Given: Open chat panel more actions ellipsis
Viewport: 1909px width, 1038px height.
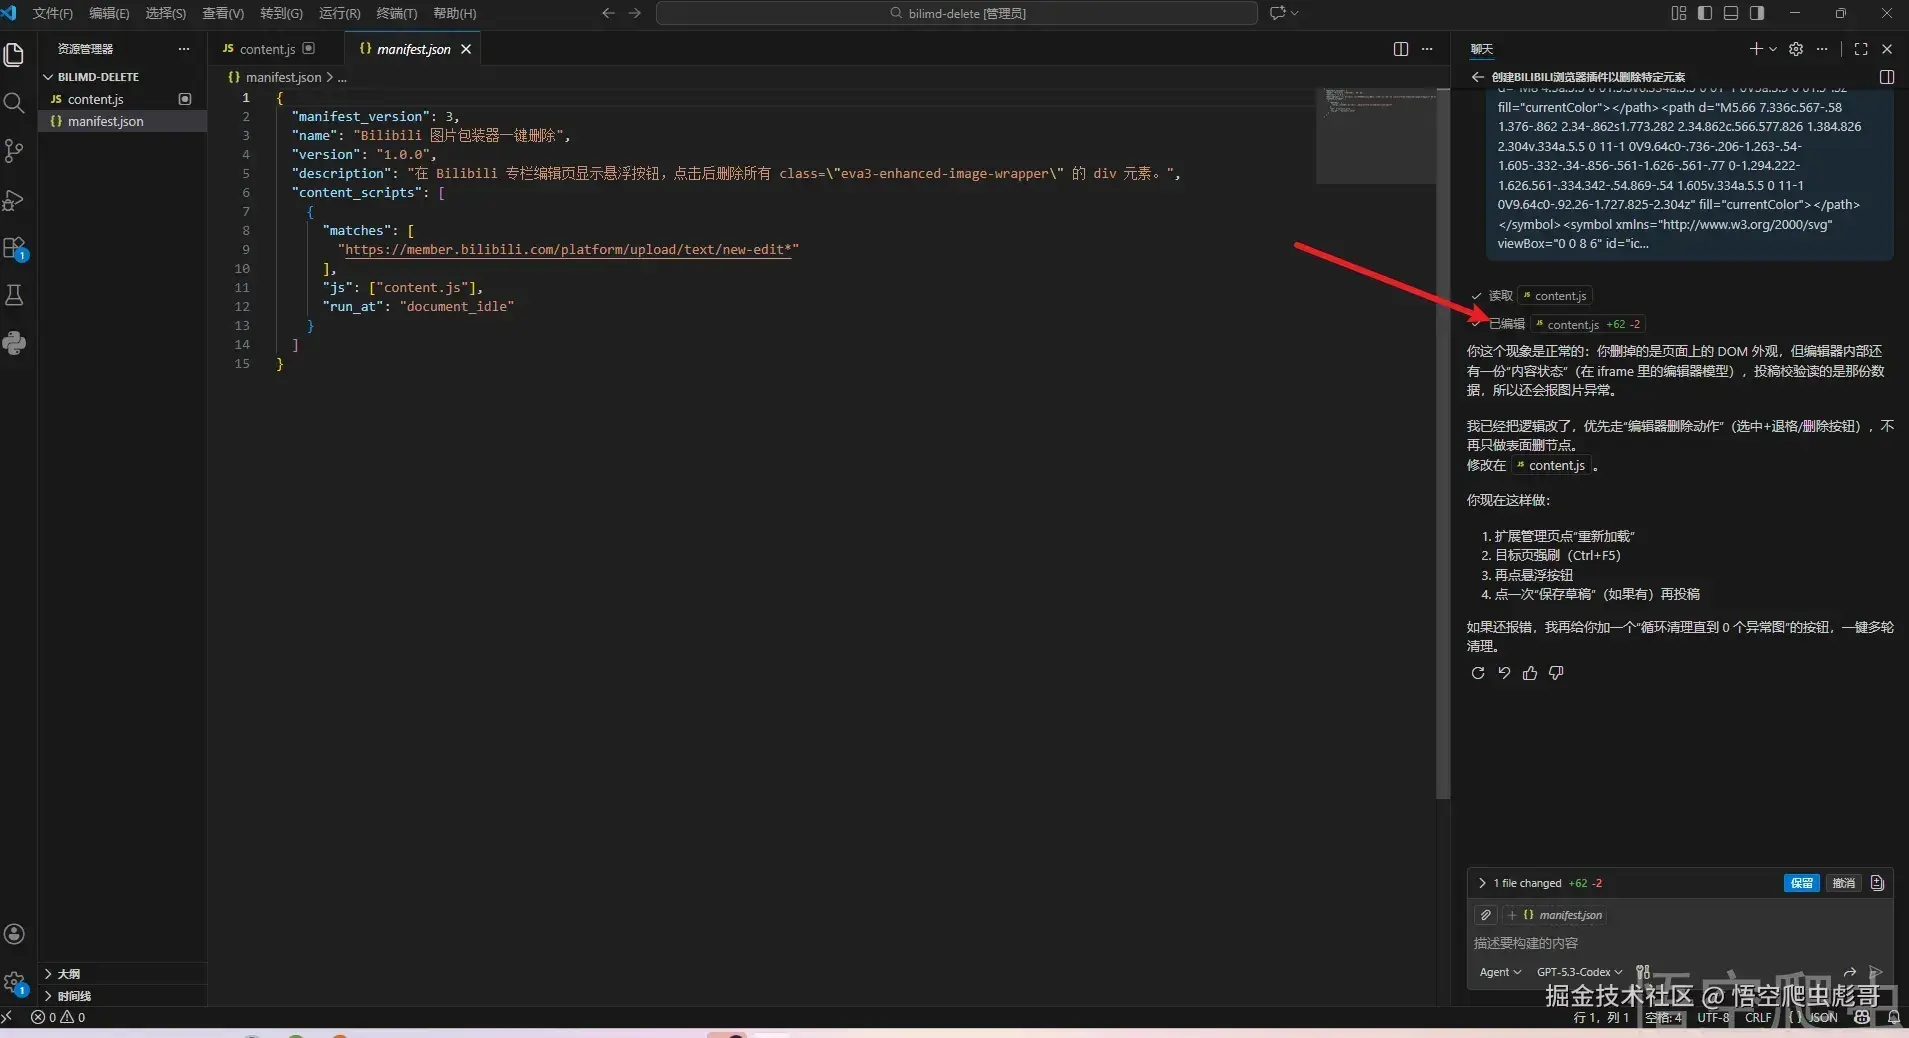Looking at the screenshot, I should 1822,49.
